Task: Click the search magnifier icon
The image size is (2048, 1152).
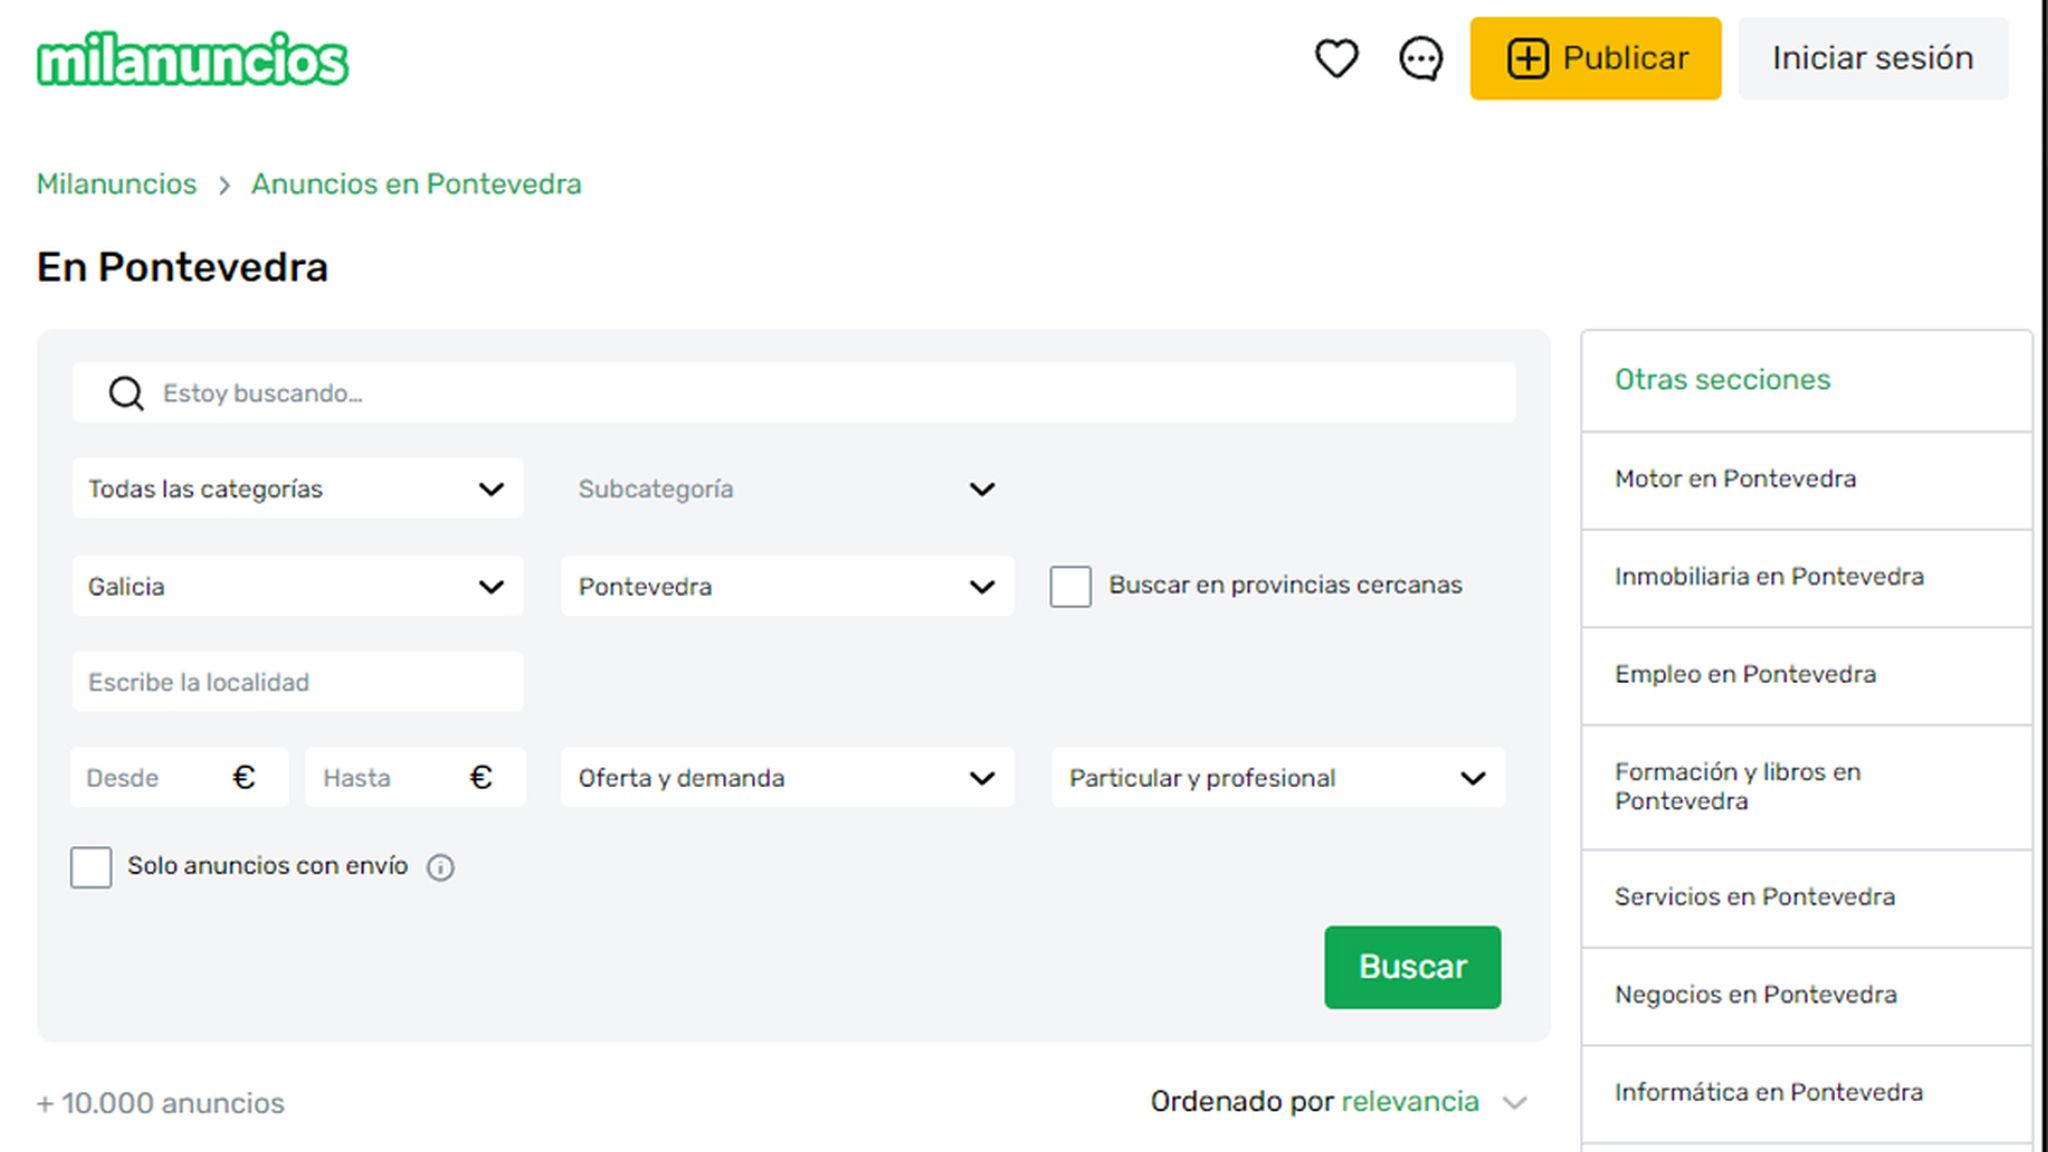Action: (x=125, y=392)
